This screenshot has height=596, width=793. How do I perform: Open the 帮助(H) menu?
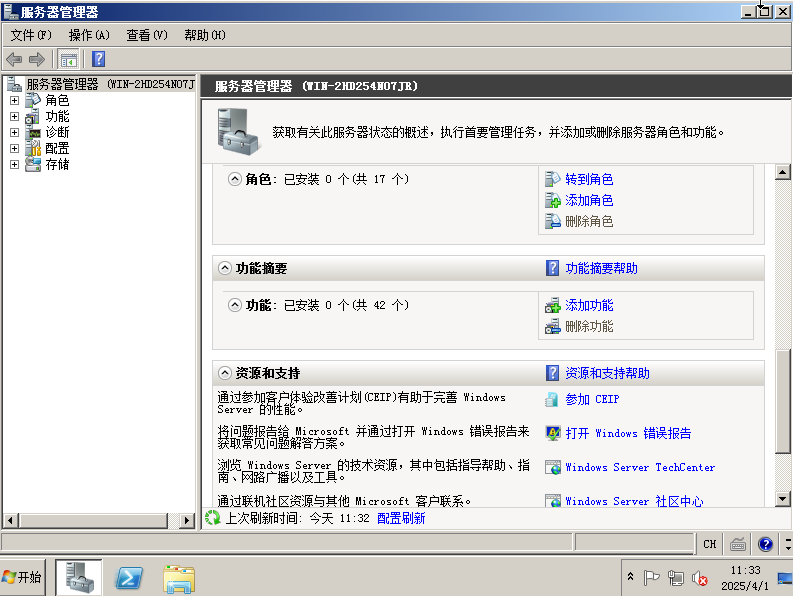[205, 35]
